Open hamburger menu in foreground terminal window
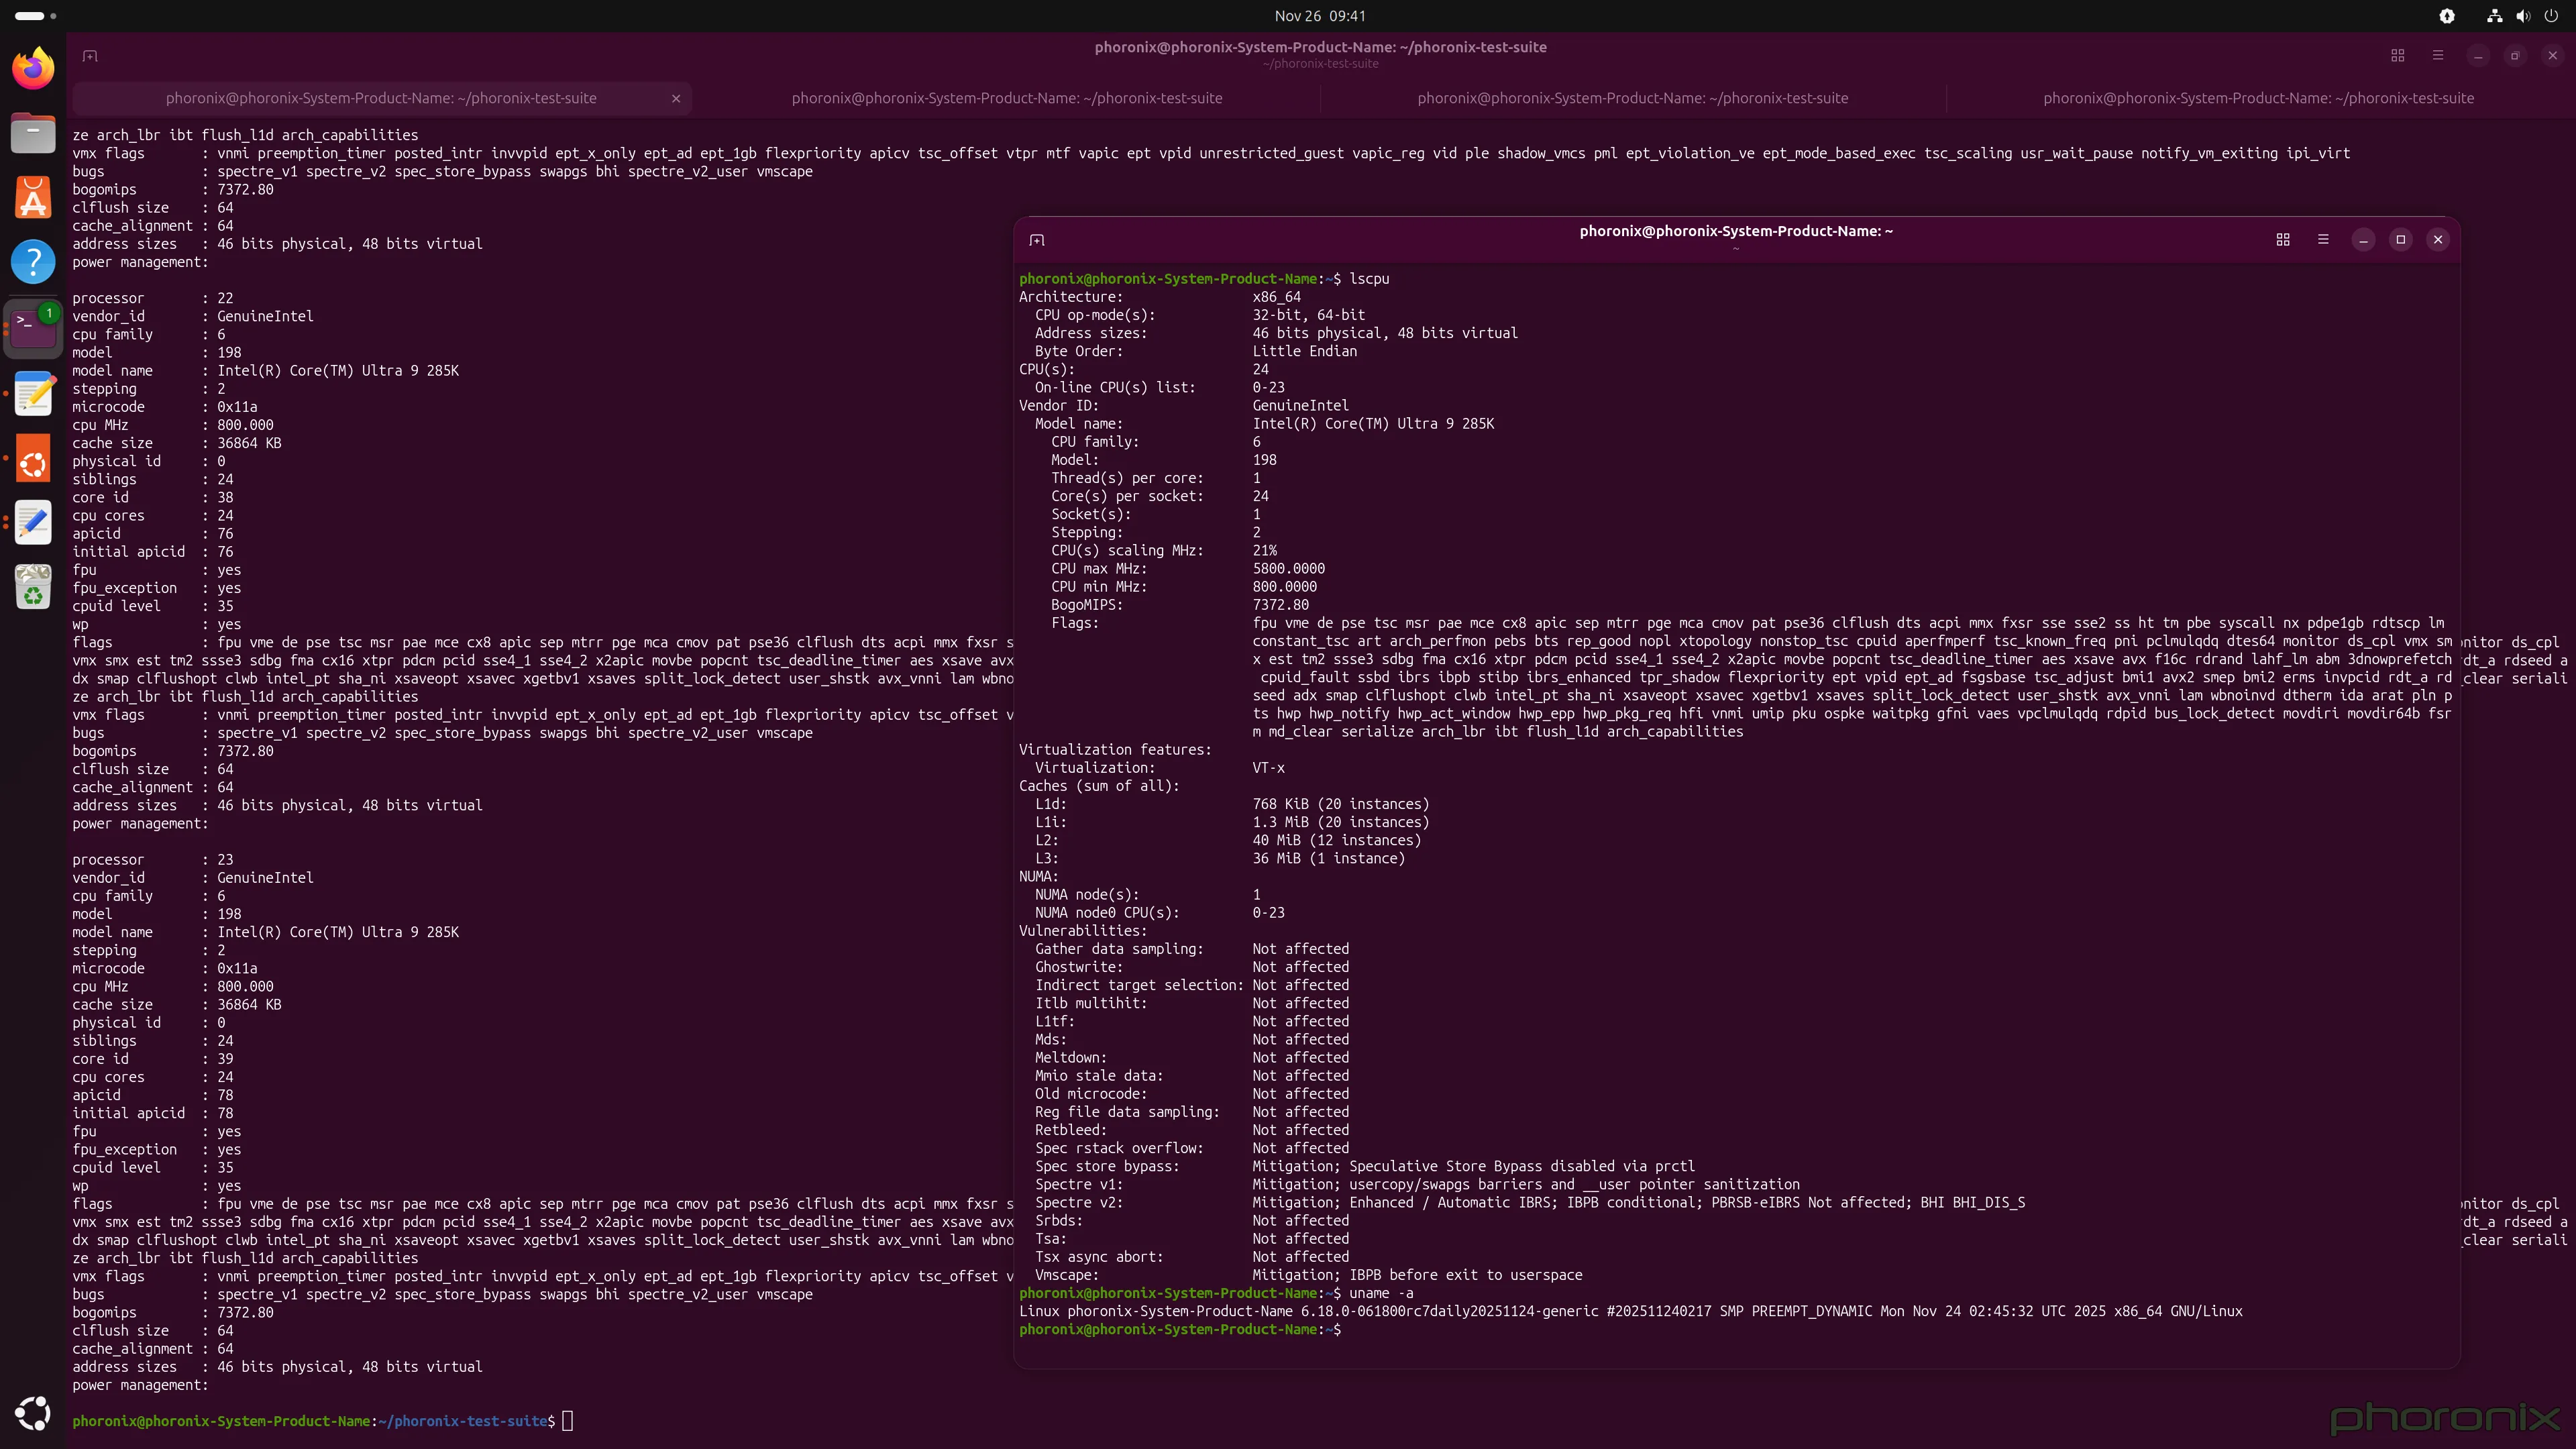The image size is (2576, 1449). click(x=2323, y=240)
